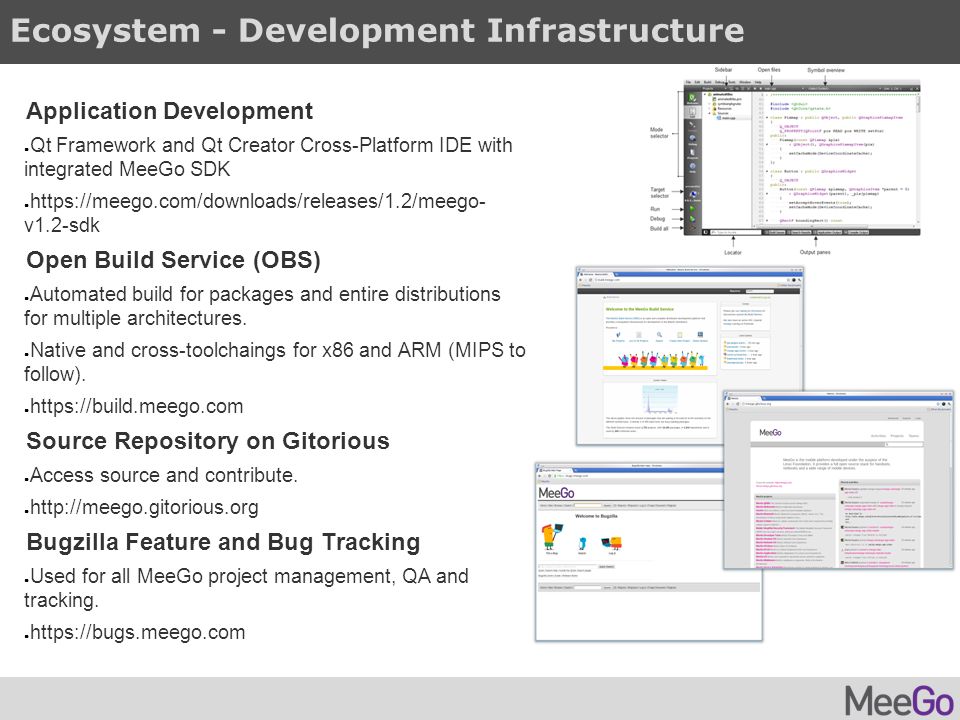Click the Log In mascot icon in Bugzilla
The width and height of the screenshot is (960, 720).
pos(612,543)
